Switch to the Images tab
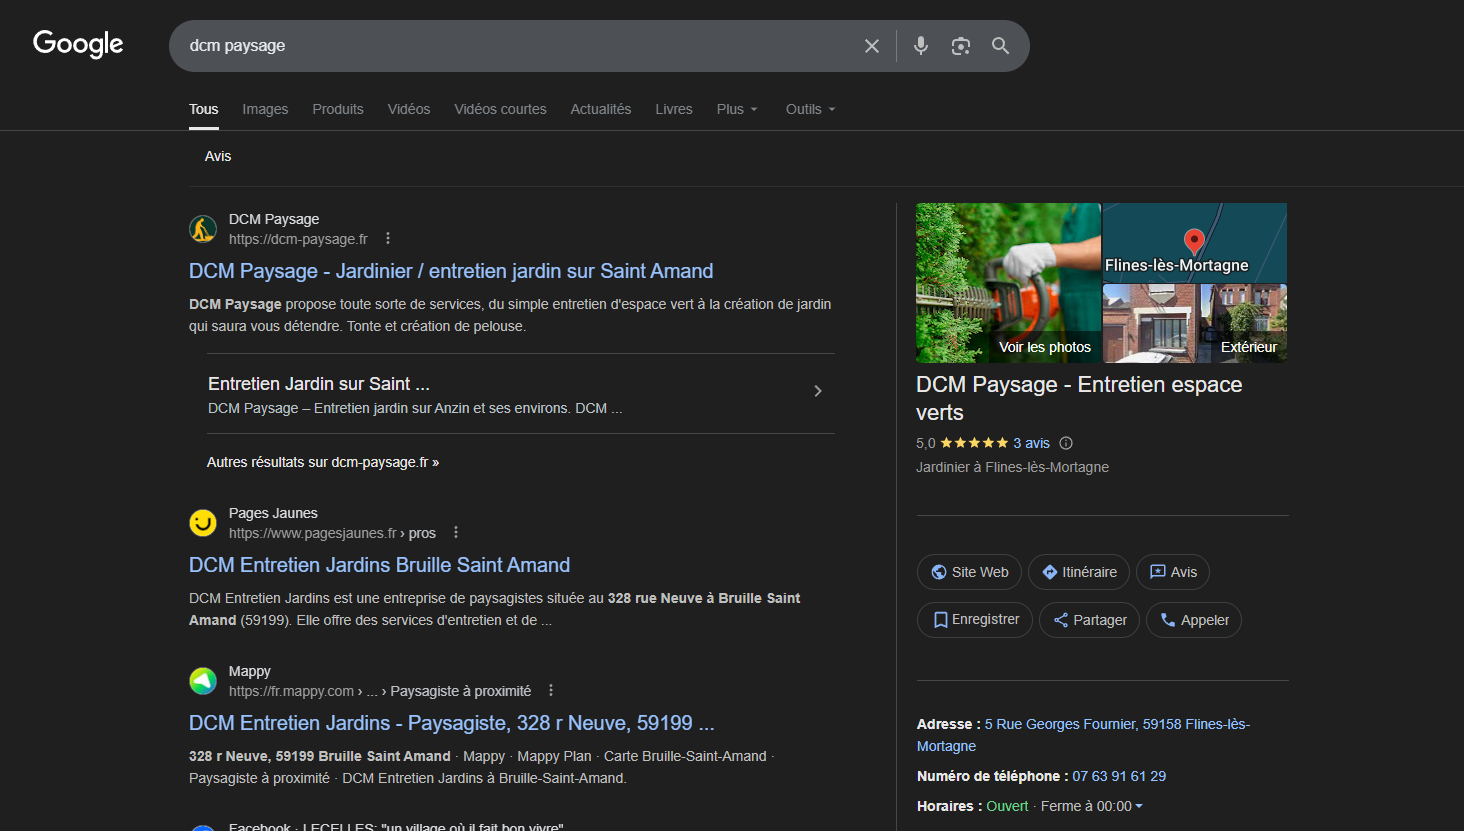Image resolution: width=1464 pixels, height=831 pixels. [265, 109]
